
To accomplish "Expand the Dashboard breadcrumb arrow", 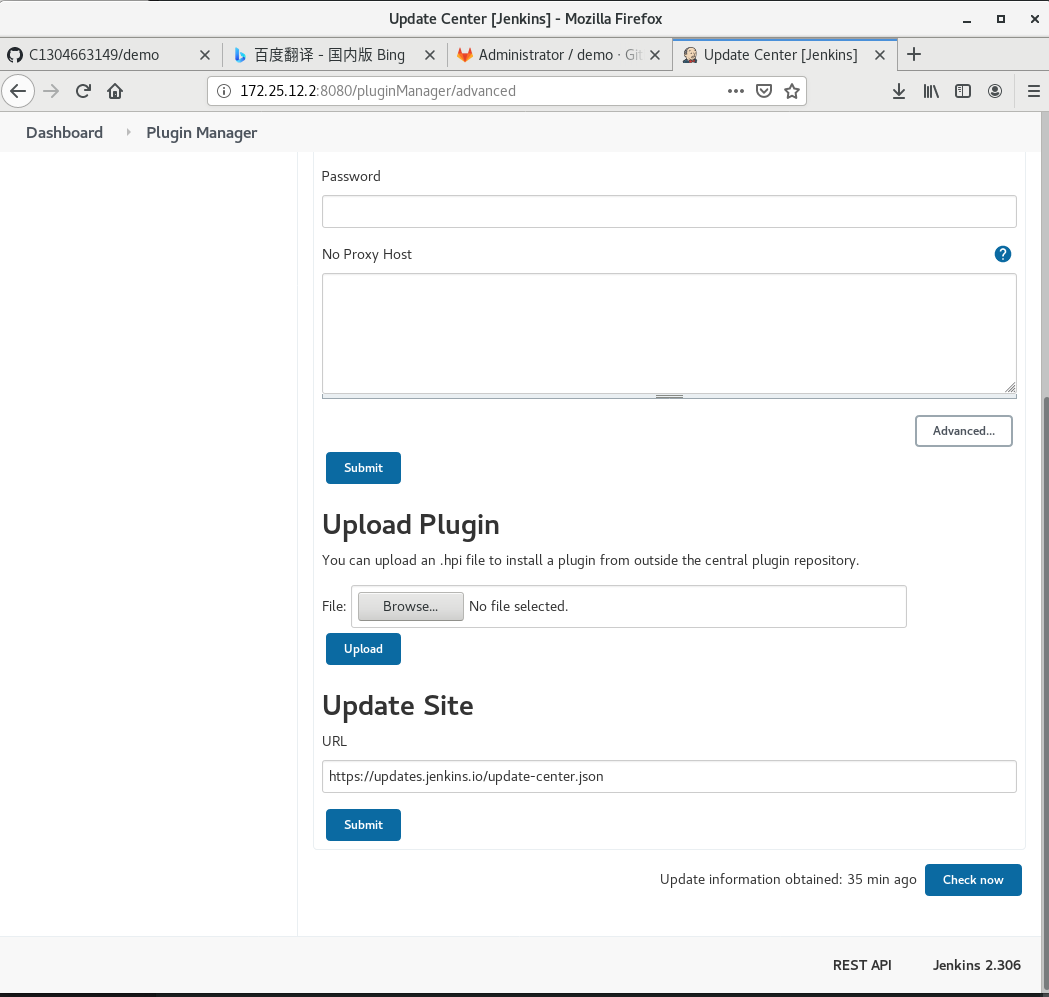I will (x=128, y=132).
